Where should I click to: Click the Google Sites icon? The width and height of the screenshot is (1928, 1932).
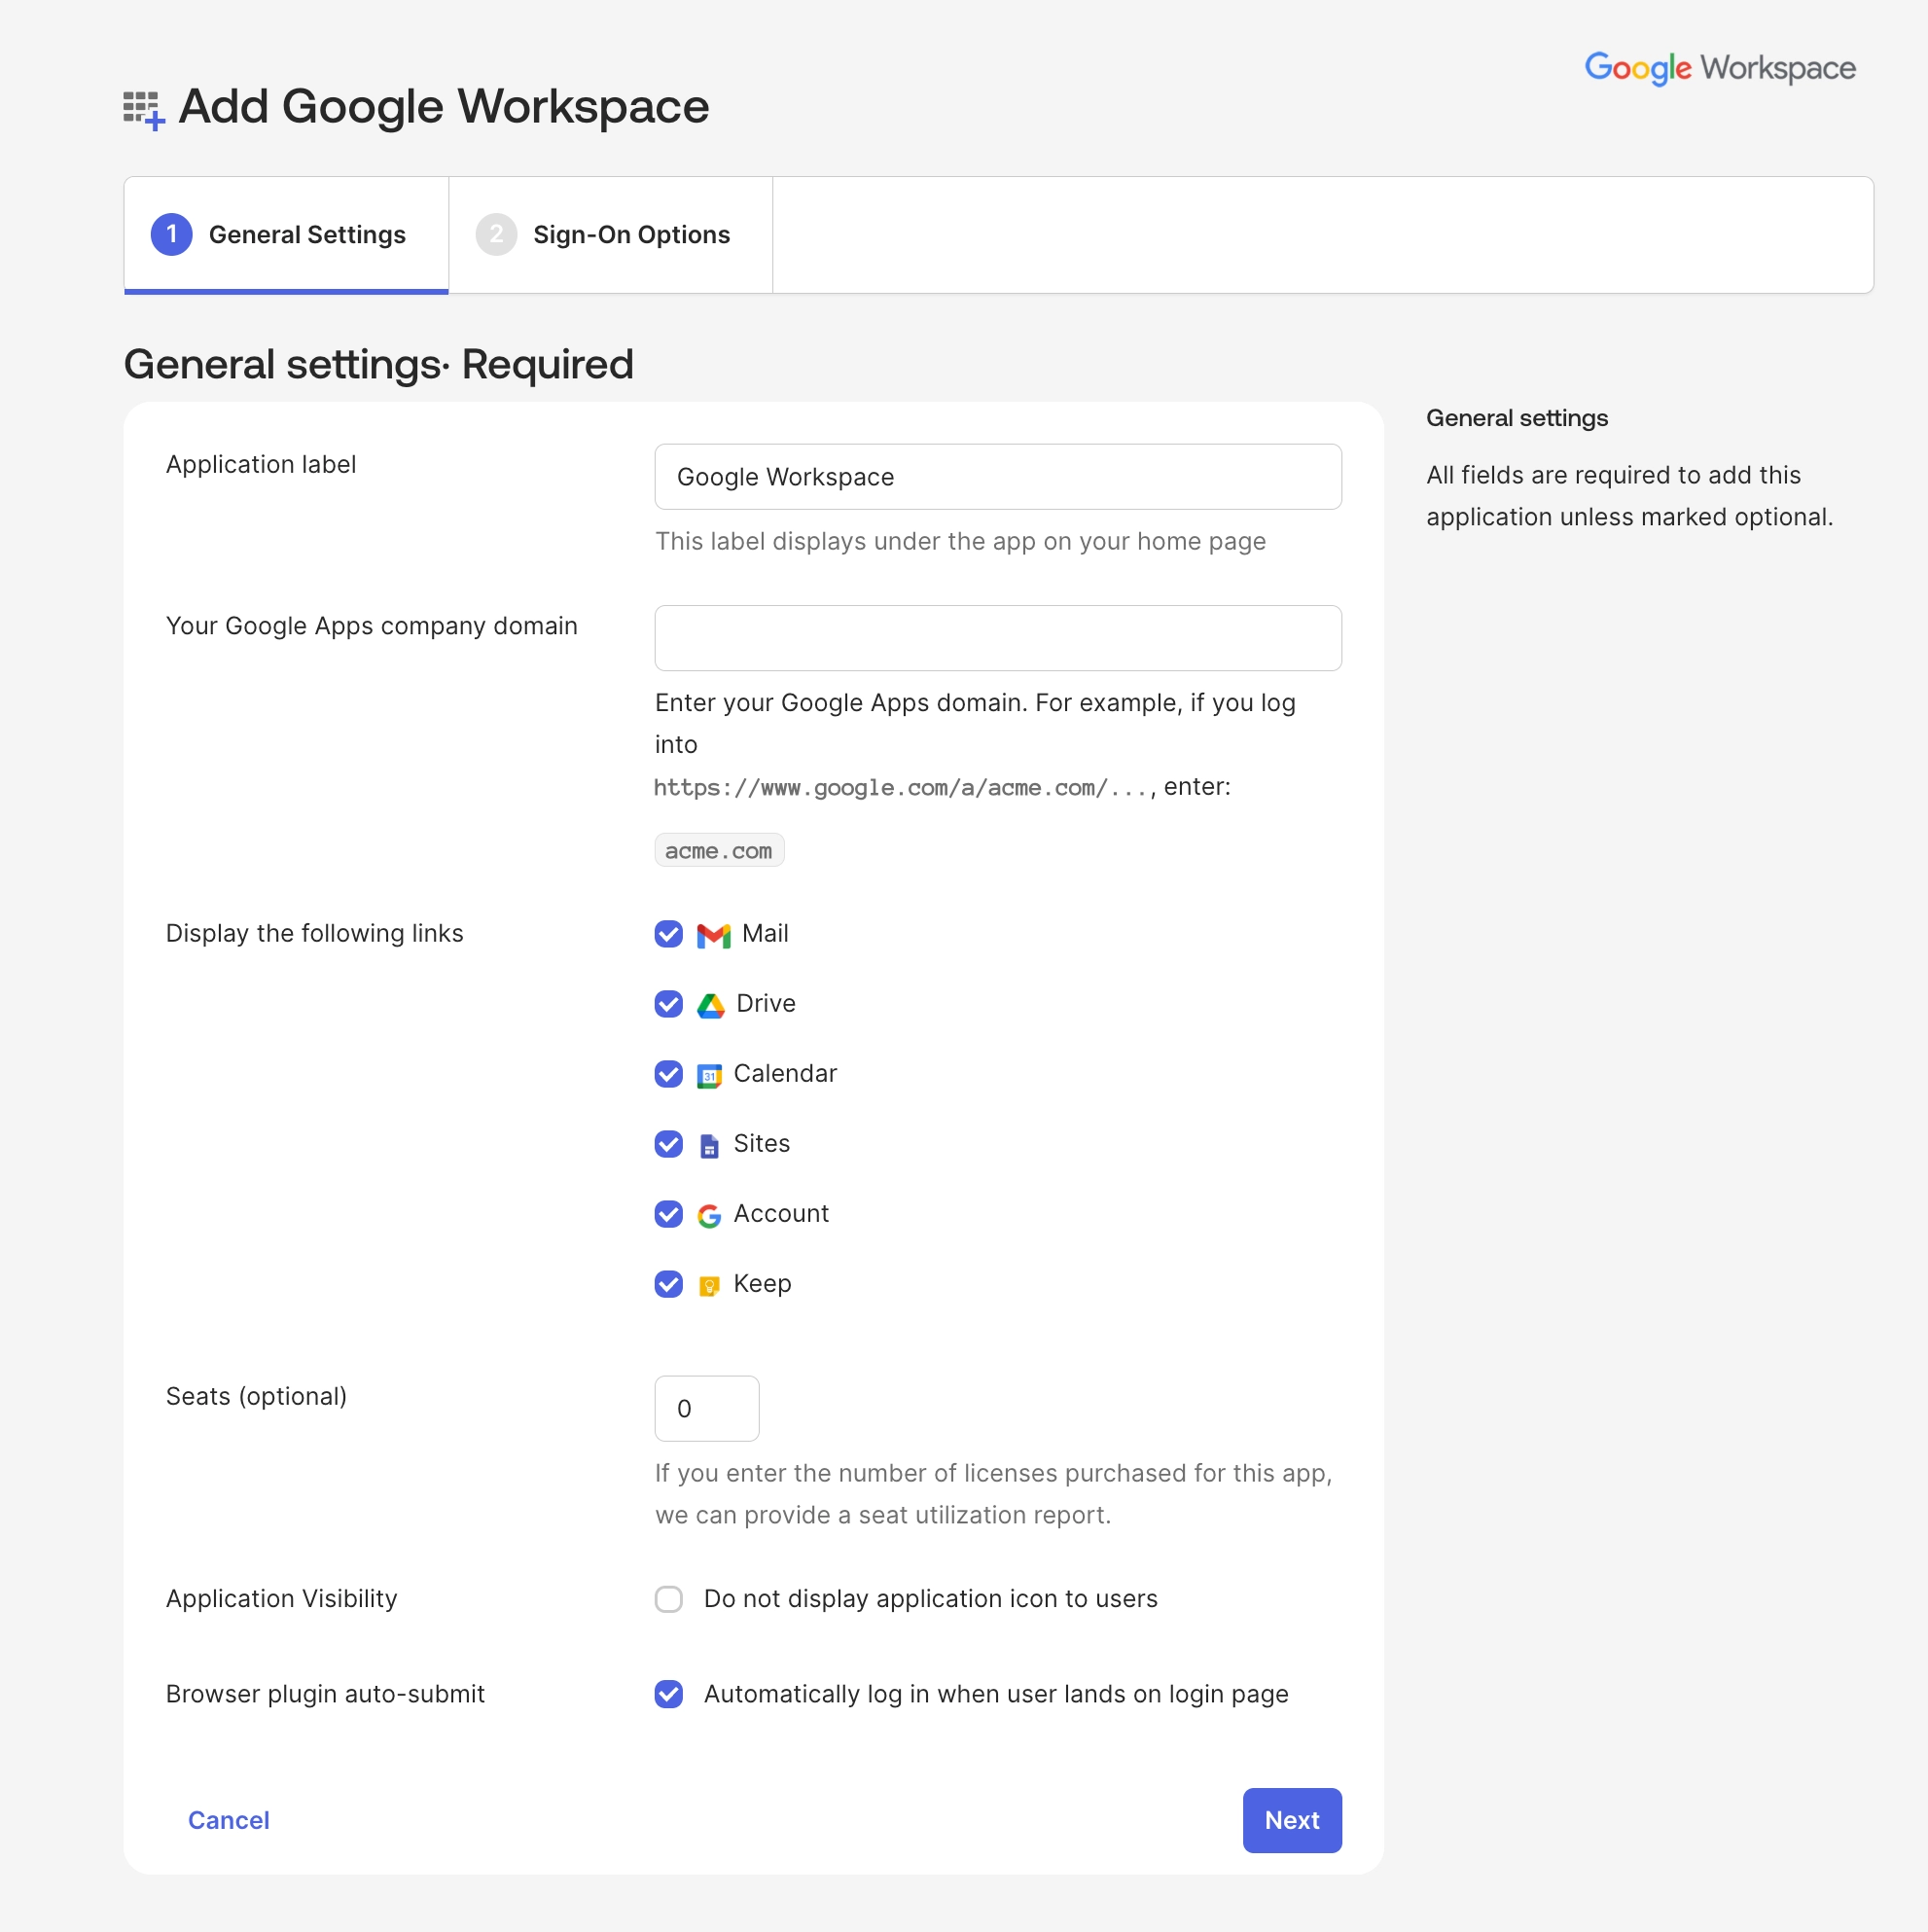(709, 1146)
